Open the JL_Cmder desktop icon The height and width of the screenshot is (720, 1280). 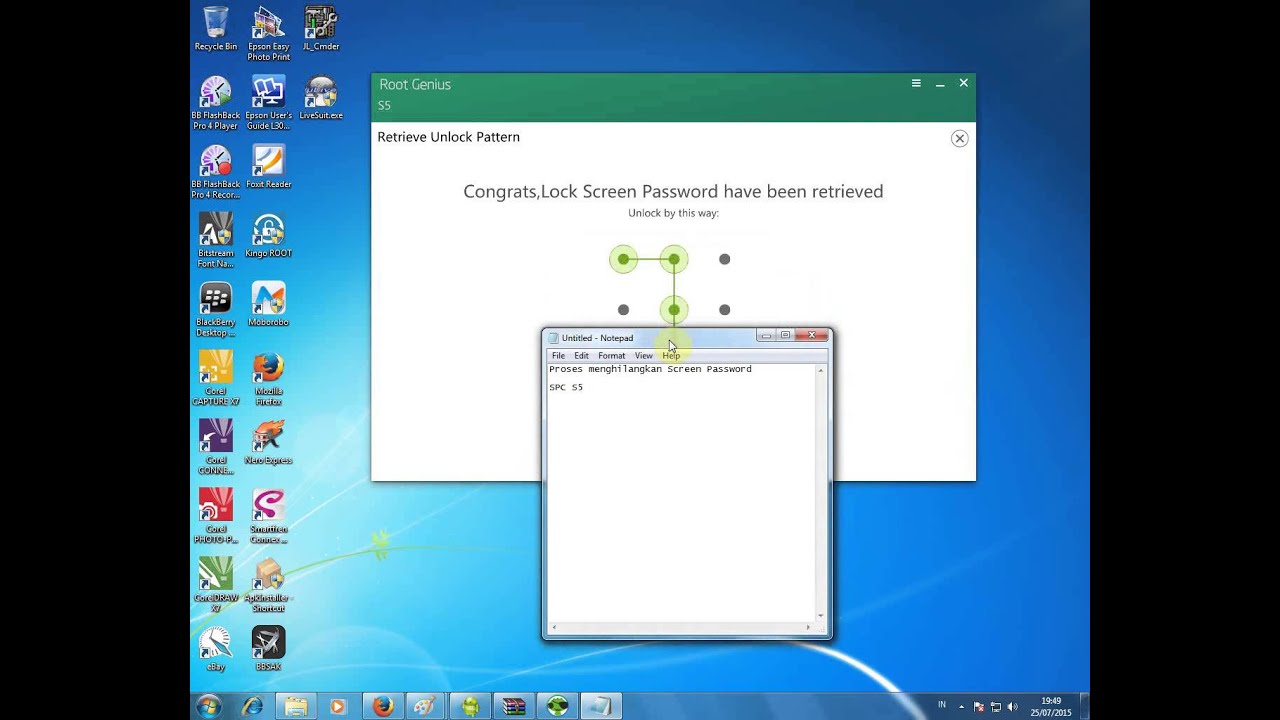320,29
